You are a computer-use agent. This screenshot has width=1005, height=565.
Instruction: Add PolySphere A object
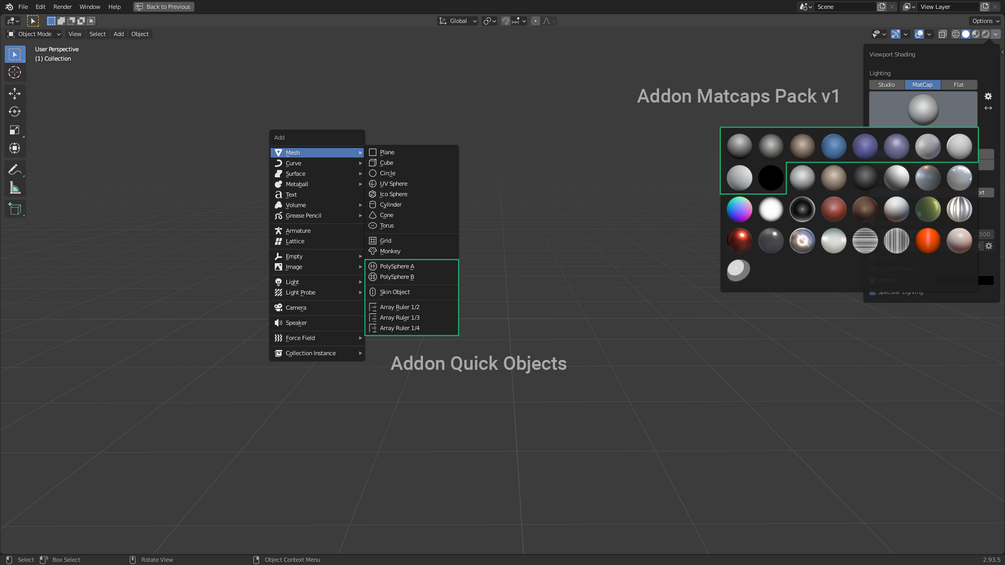click(411, 266)
